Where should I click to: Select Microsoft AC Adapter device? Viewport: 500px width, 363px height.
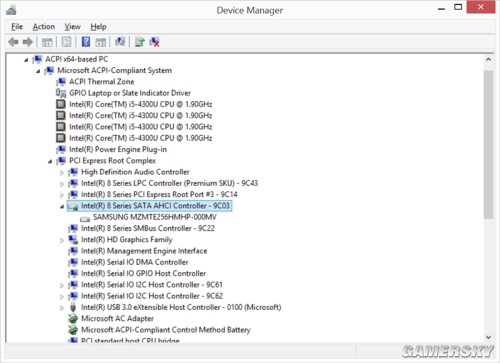(x=117, y=319)
